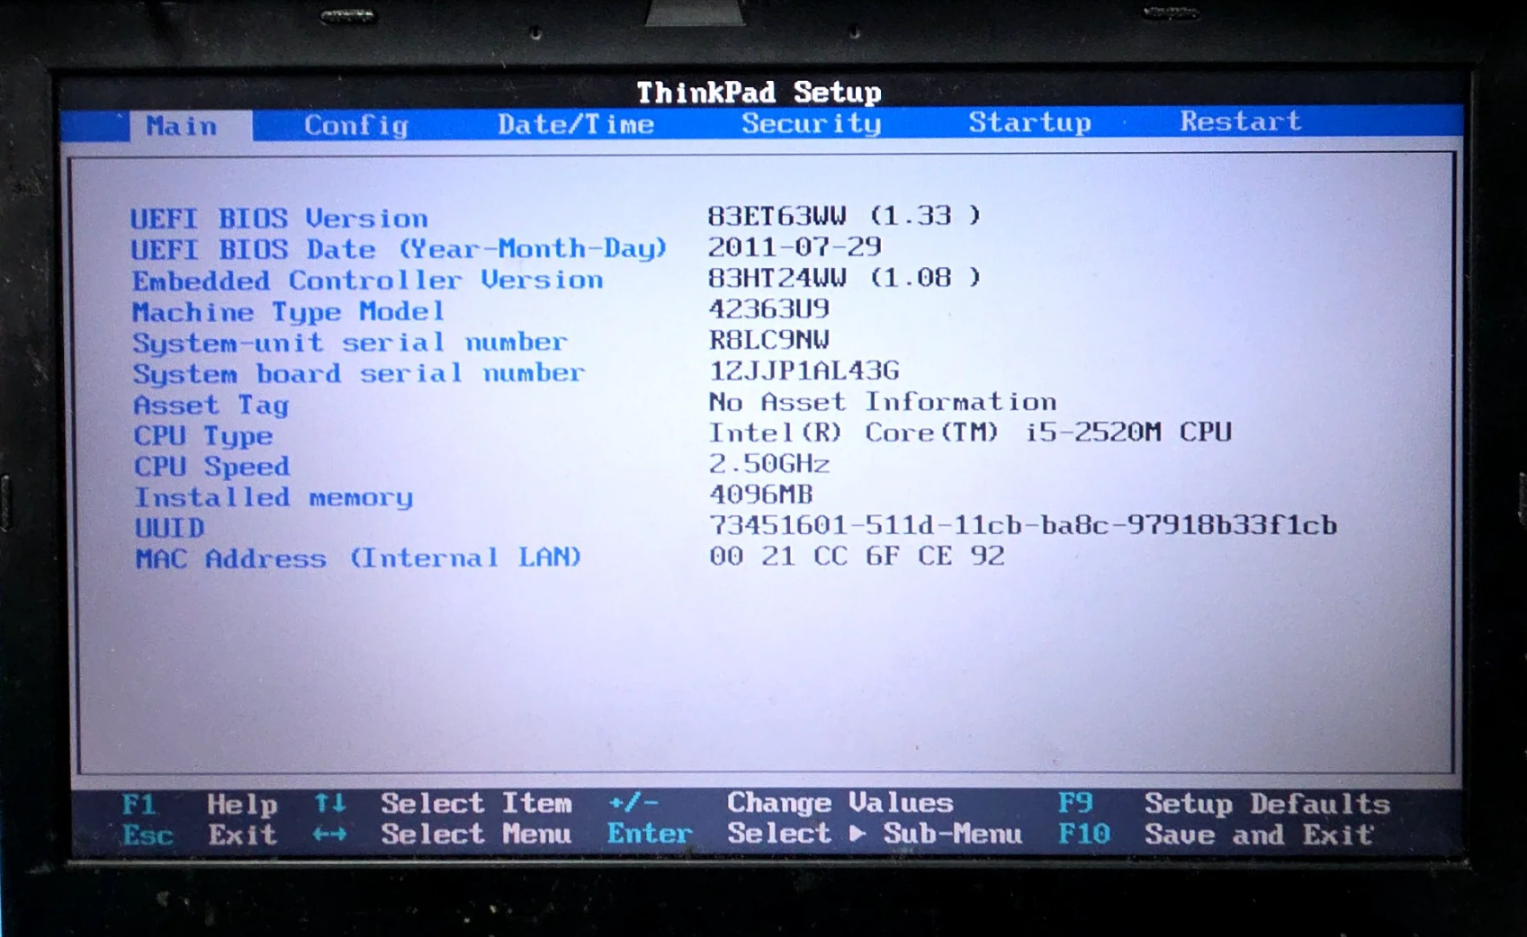Select the date value 2011-07-29
This screenshot has height=937, width=1527.
click(795, 246)
